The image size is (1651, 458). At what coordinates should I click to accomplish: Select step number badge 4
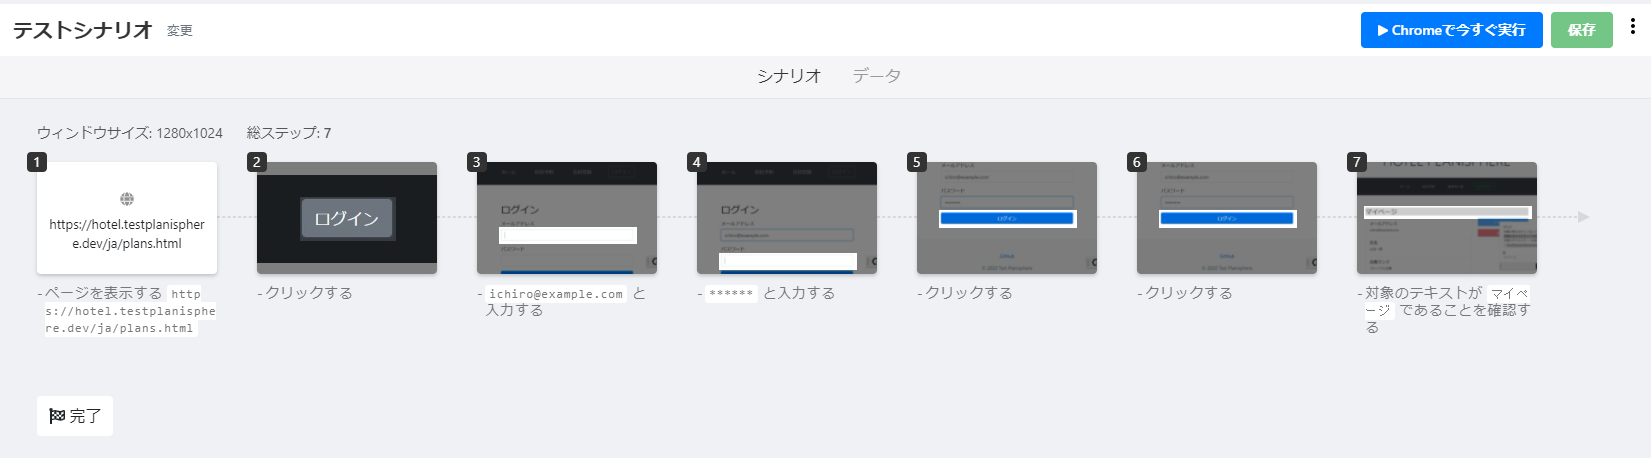pyautogui.click(x=697, y=162)
